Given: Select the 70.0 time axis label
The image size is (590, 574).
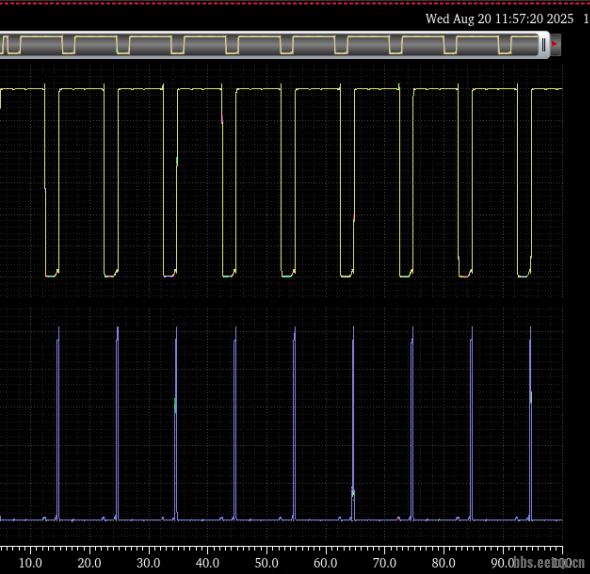Looking at the screenshot, I should 385,563.
